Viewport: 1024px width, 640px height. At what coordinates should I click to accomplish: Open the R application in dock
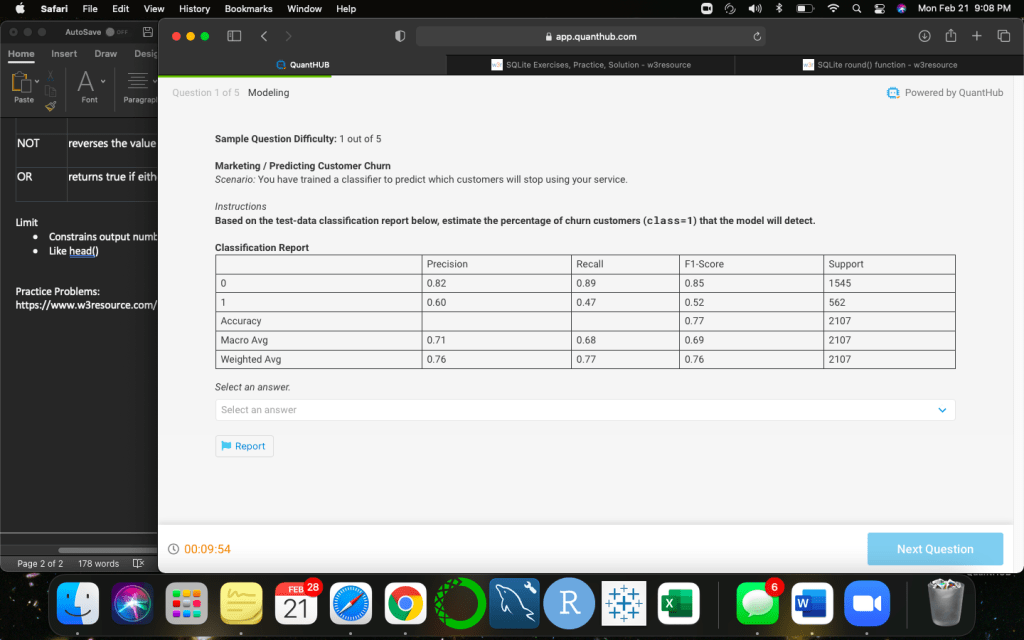[x=570, y=603]
